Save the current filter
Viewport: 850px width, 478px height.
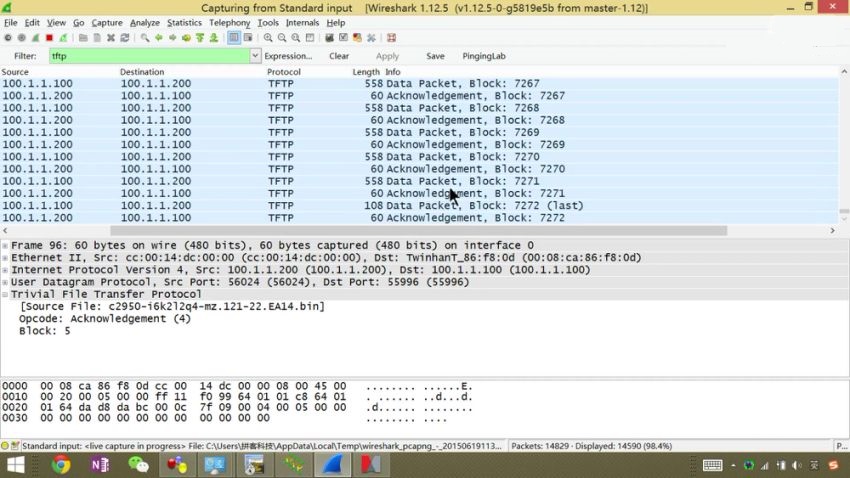[x=435, y=56]
